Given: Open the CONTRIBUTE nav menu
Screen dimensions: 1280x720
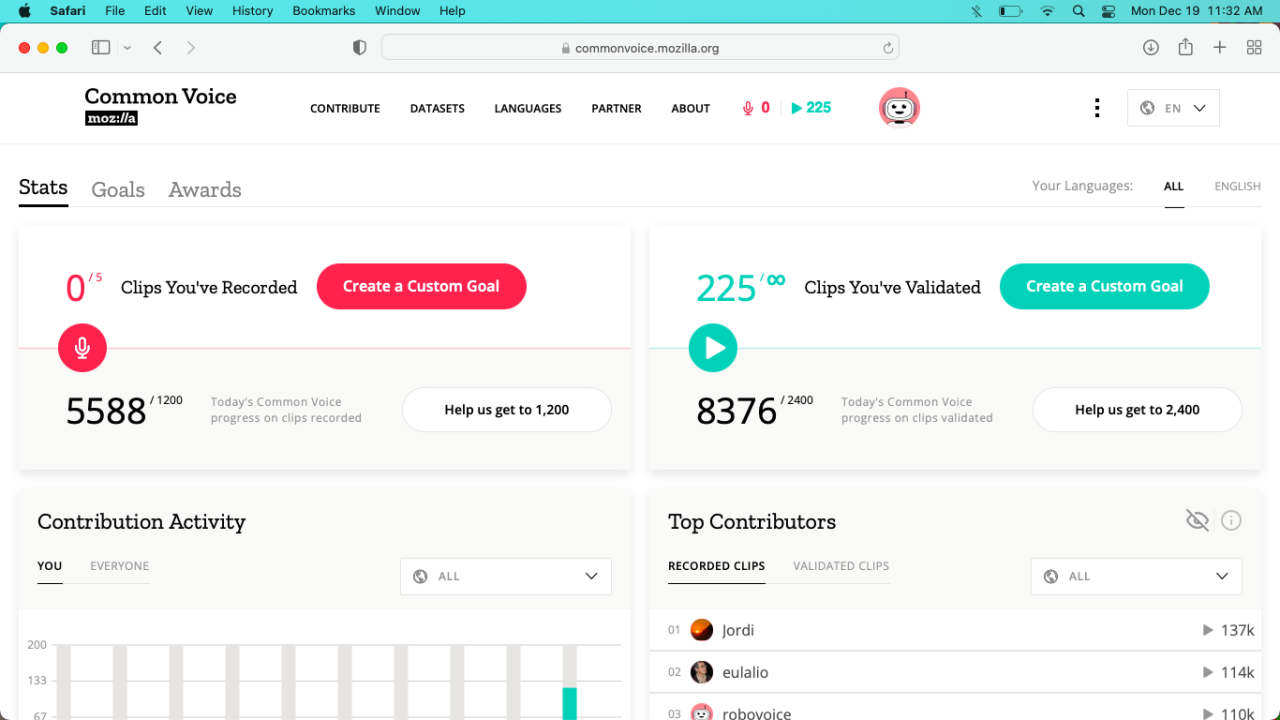Looking at the screenshot, I should (345, 108).
